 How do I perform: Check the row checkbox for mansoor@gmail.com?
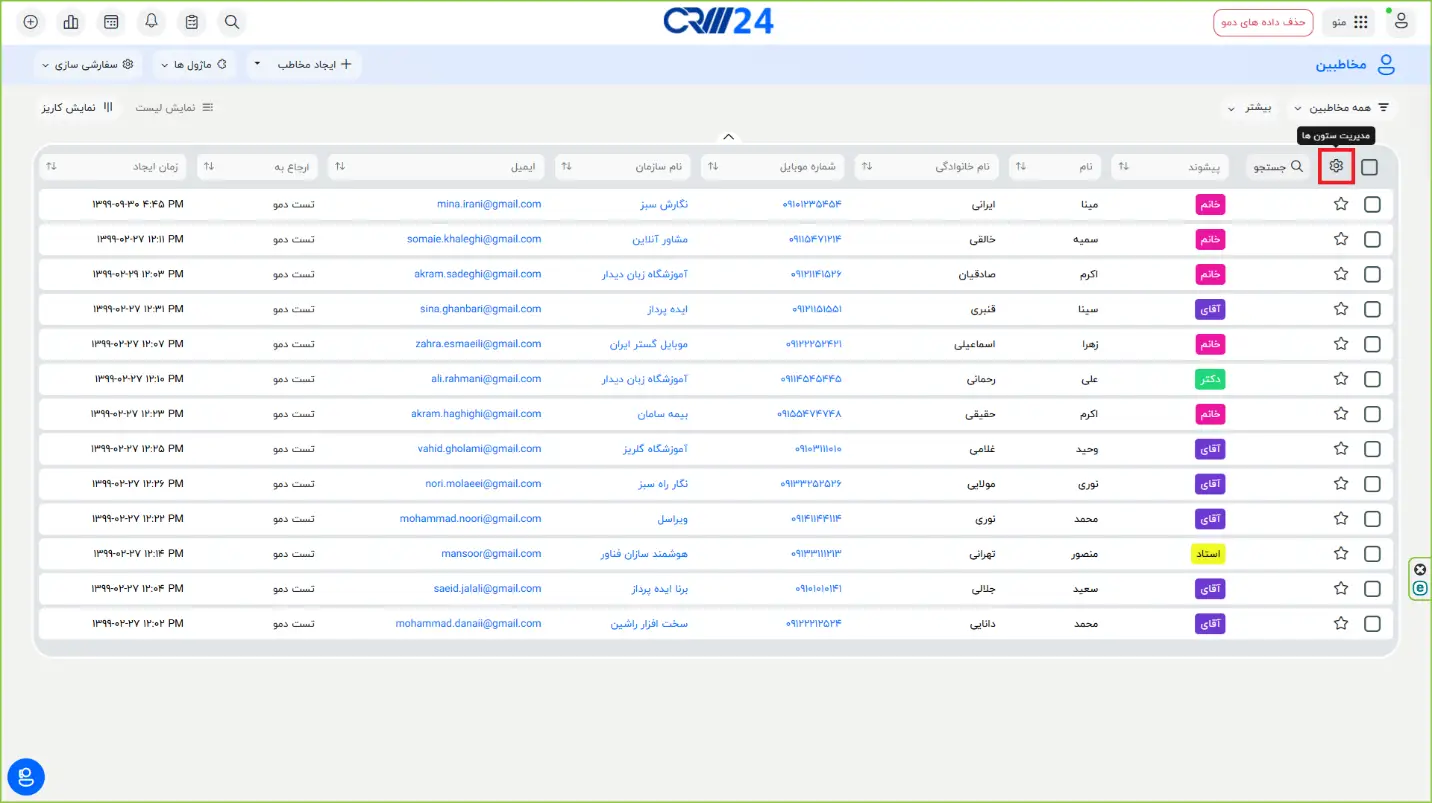(1372, 554)
